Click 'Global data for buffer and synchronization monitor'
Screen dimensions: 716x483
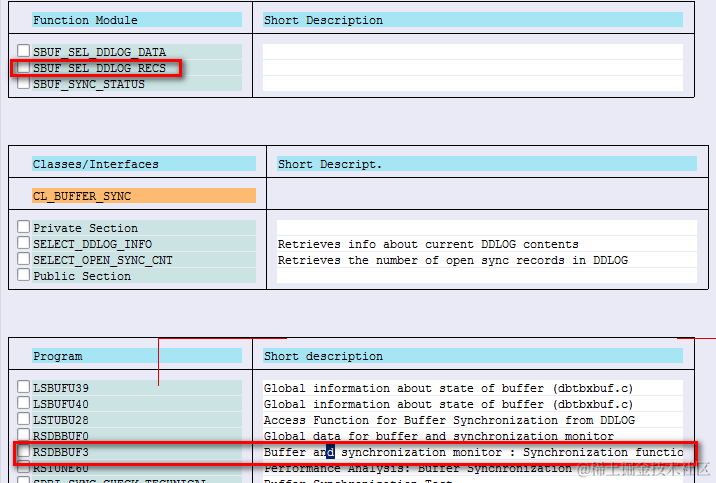439,436
